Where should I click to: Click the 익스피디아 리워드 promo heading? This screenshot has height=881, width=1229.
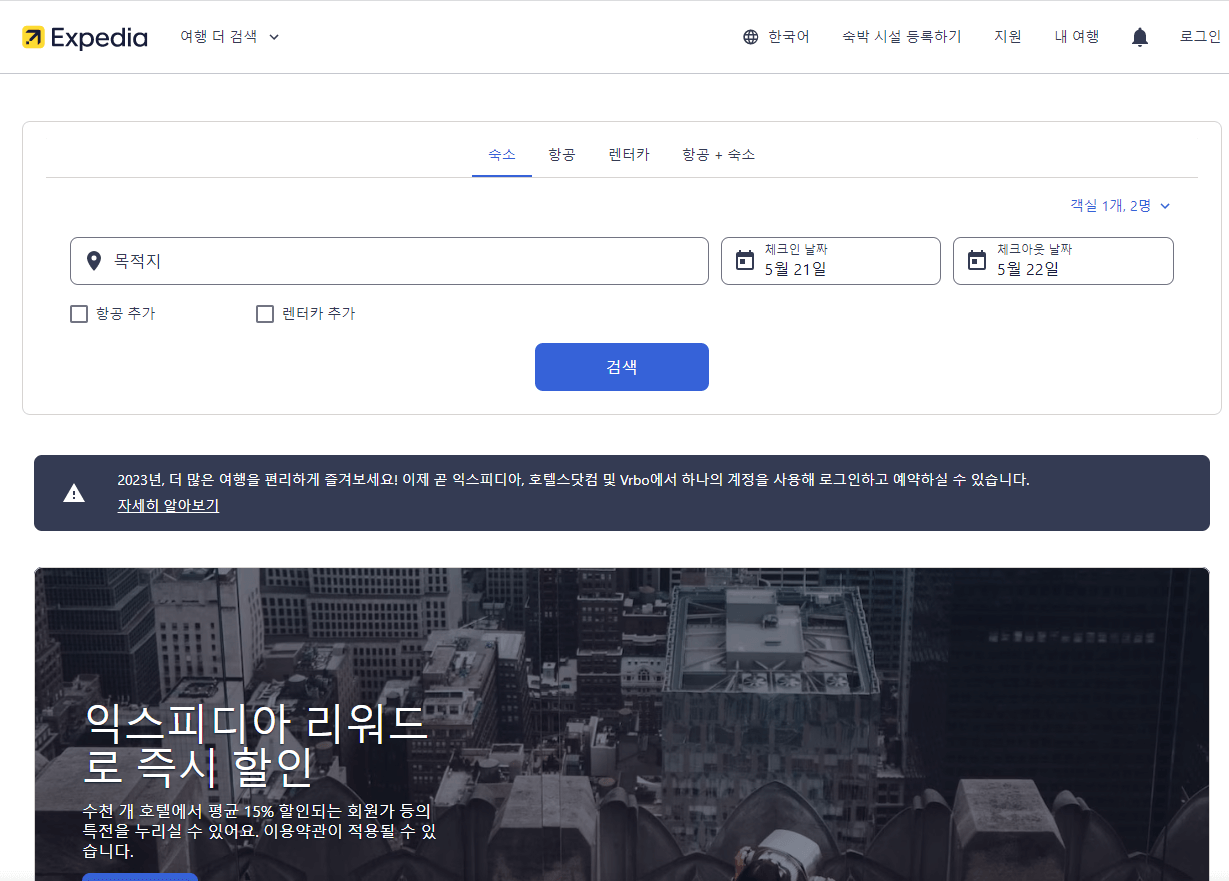(256, 745)
